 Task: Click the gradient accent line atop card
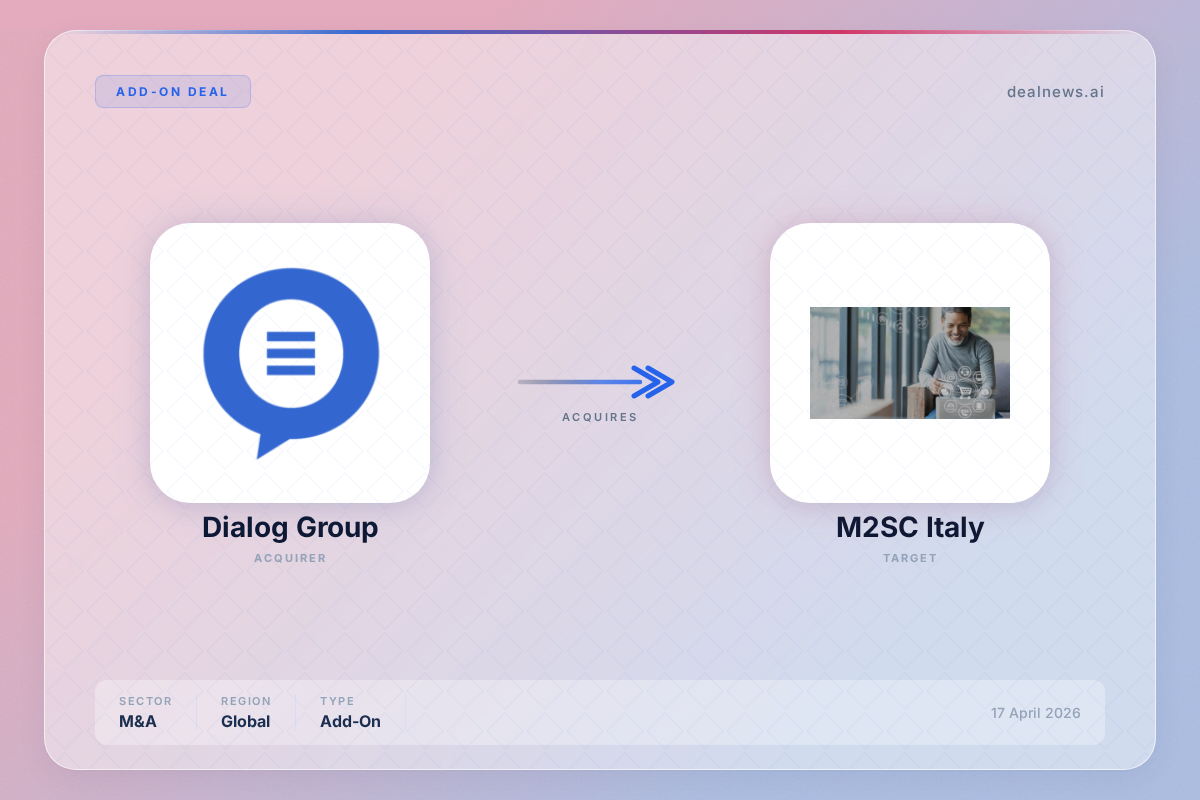[x=600, y=32]
